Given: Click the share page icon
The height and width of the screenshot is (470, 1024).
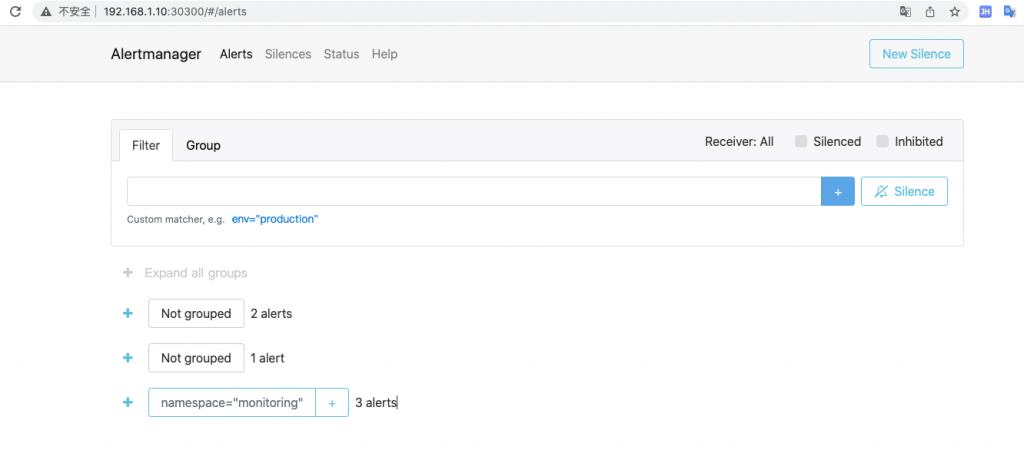Looking at the screenshot, I should point(930,12).
